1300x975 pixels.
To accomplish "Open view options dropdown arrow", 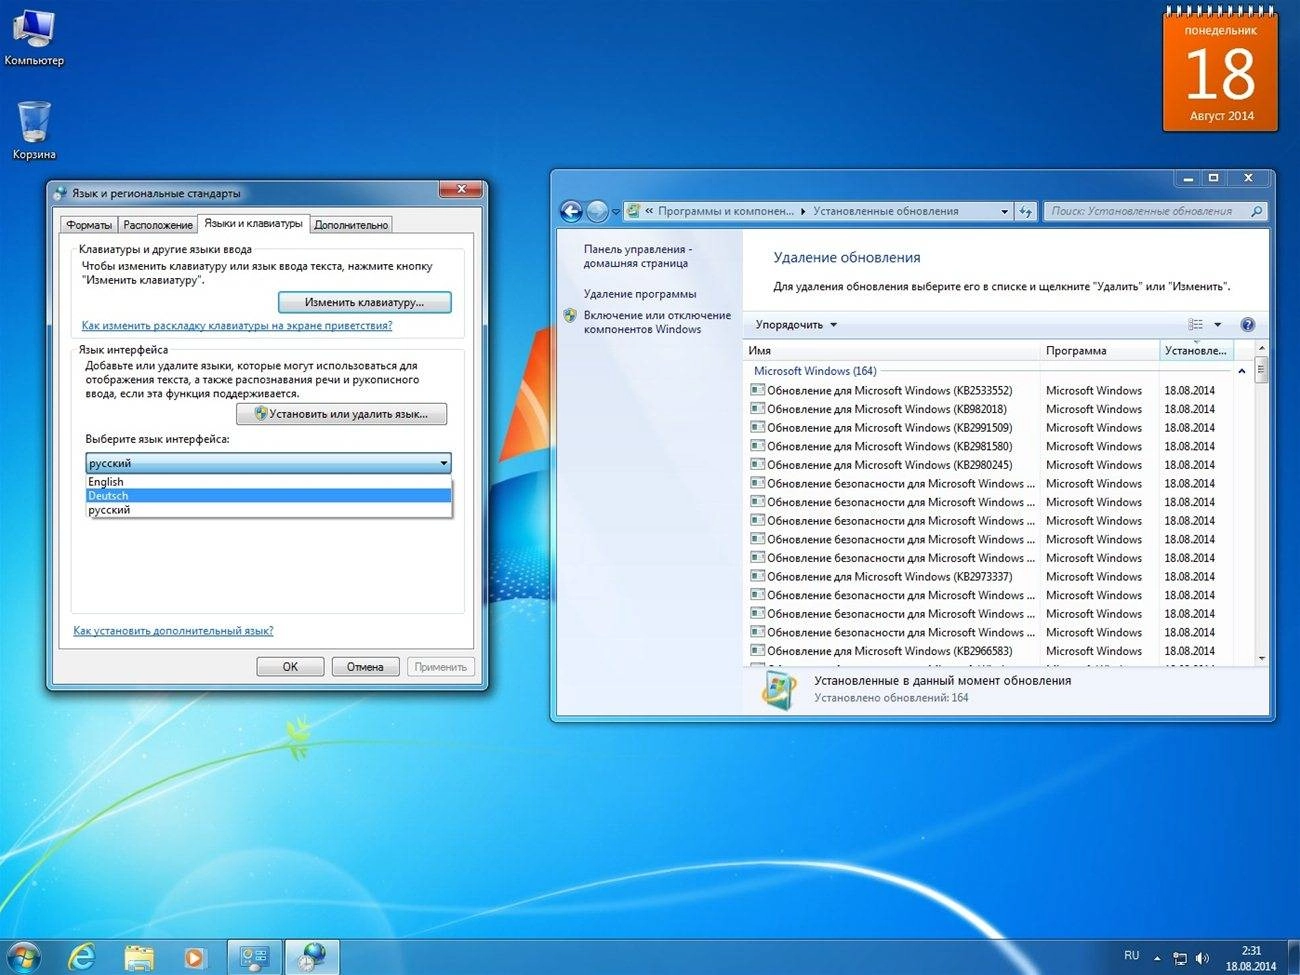I will [1217, 325].
